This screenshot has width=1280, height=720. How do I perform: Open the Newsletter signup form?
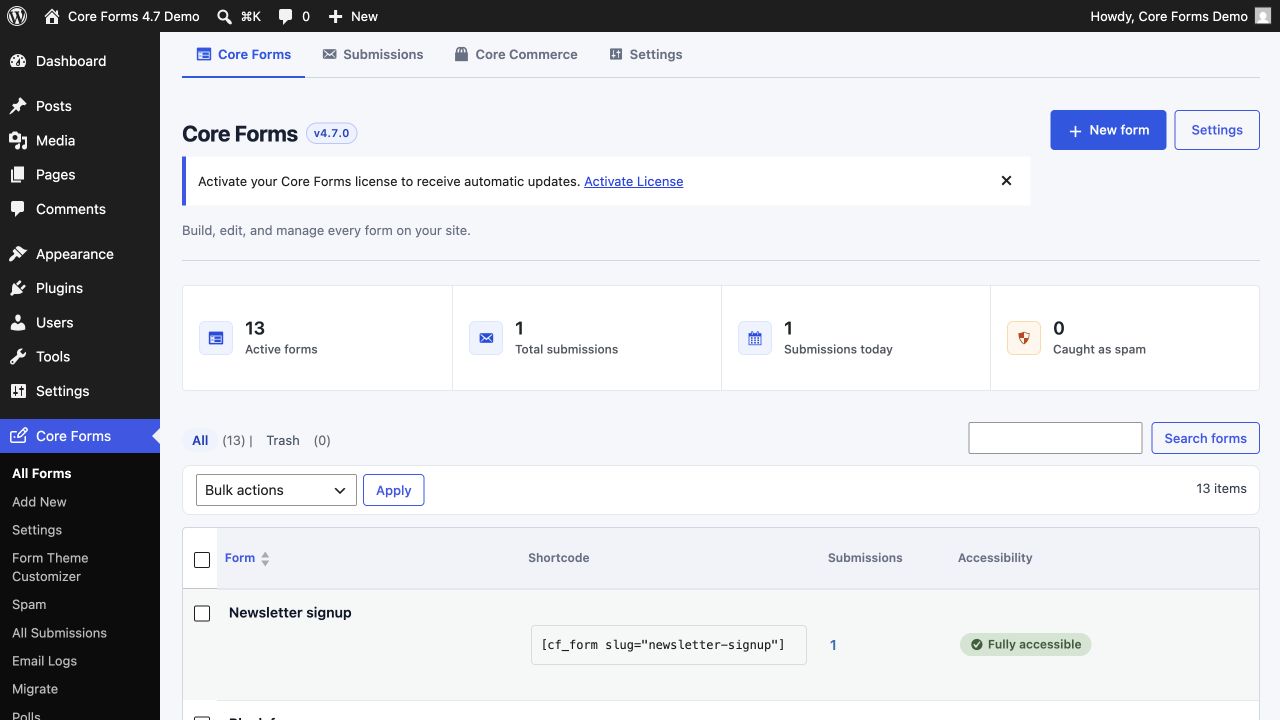(x=290, y=613)
